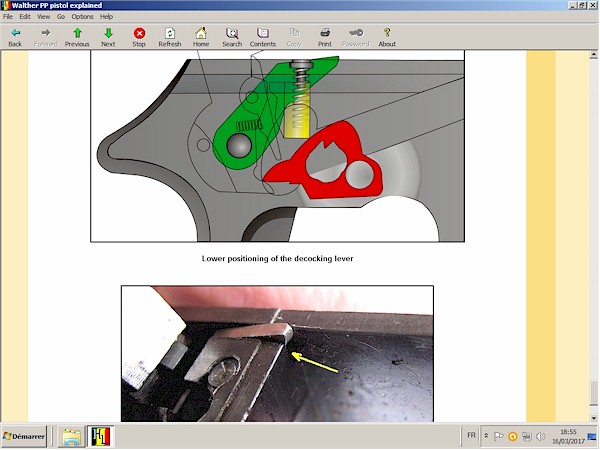The image size is (600, 450).
Task: Close the Walther PP window
Action: coord(592,5)
